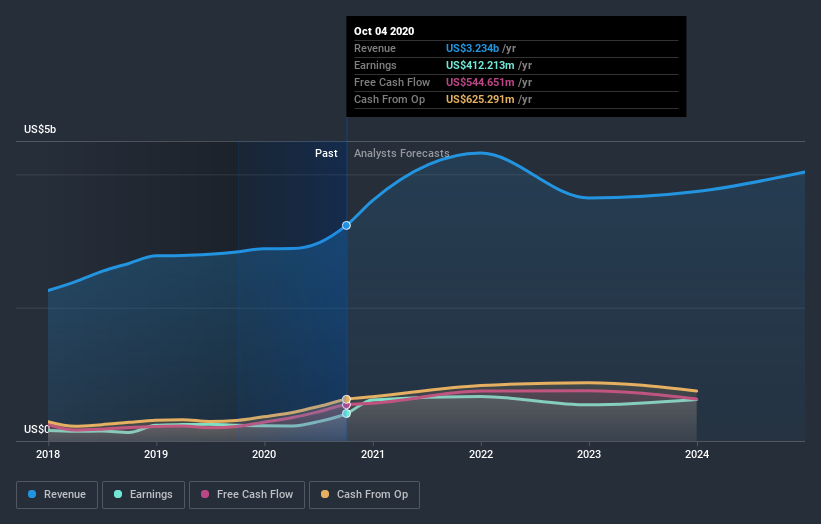Click the US$5b y-axis label
821x524 pixels.
point(40,129)
